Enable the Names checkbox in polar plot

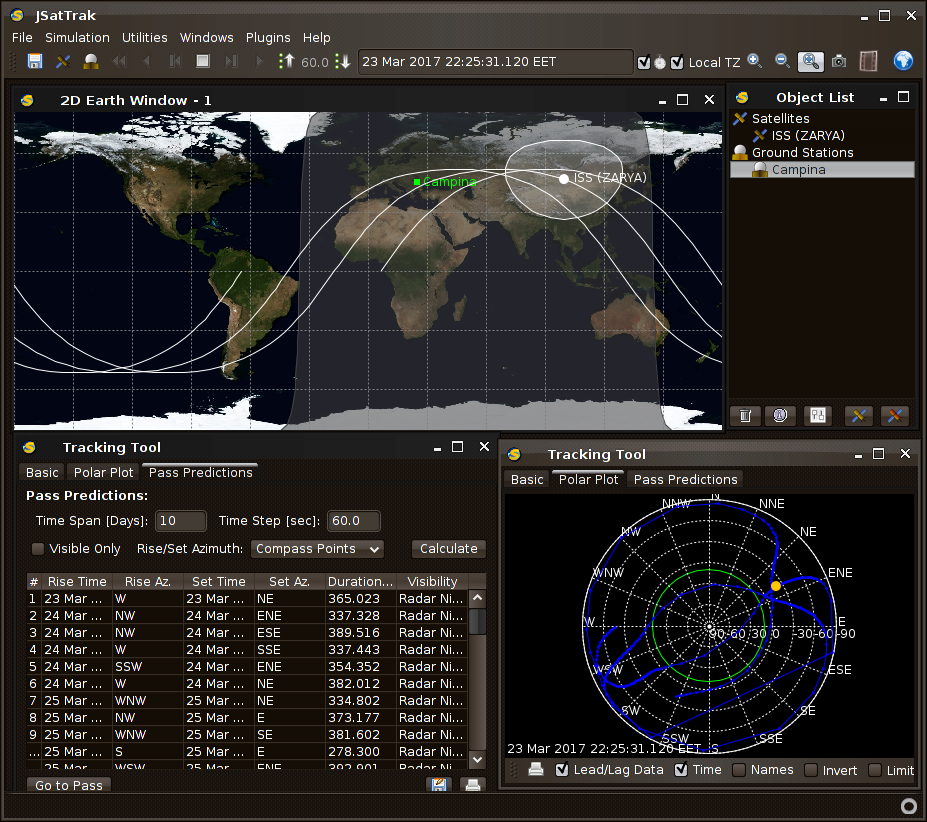pos(739,770)
